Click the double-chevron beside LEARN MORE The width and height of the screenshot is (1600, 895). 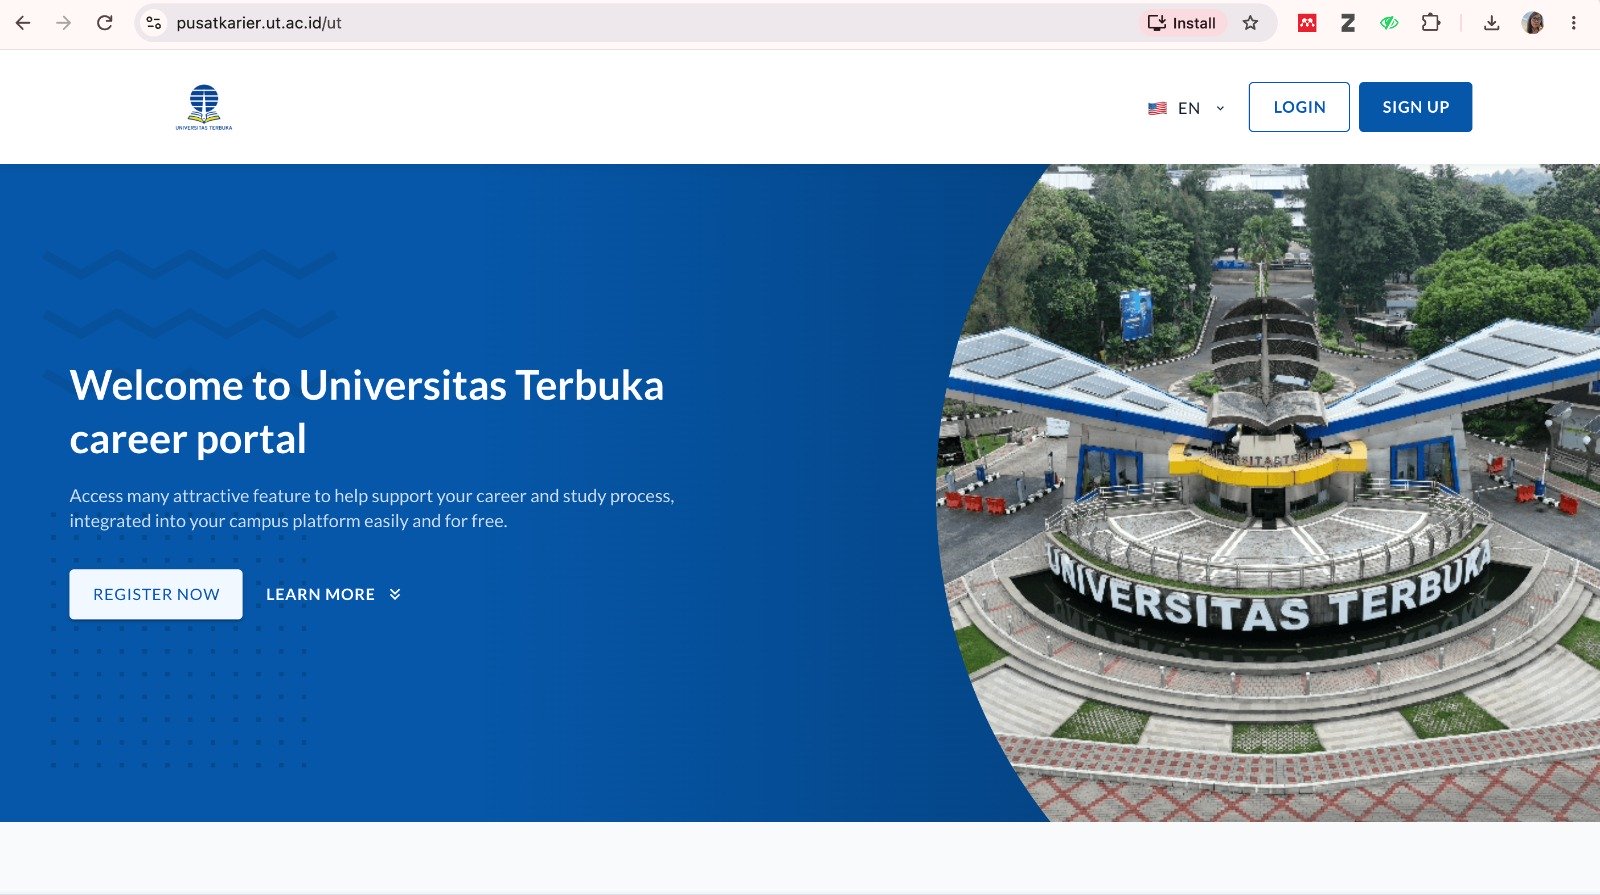click(x=395, y=594)
